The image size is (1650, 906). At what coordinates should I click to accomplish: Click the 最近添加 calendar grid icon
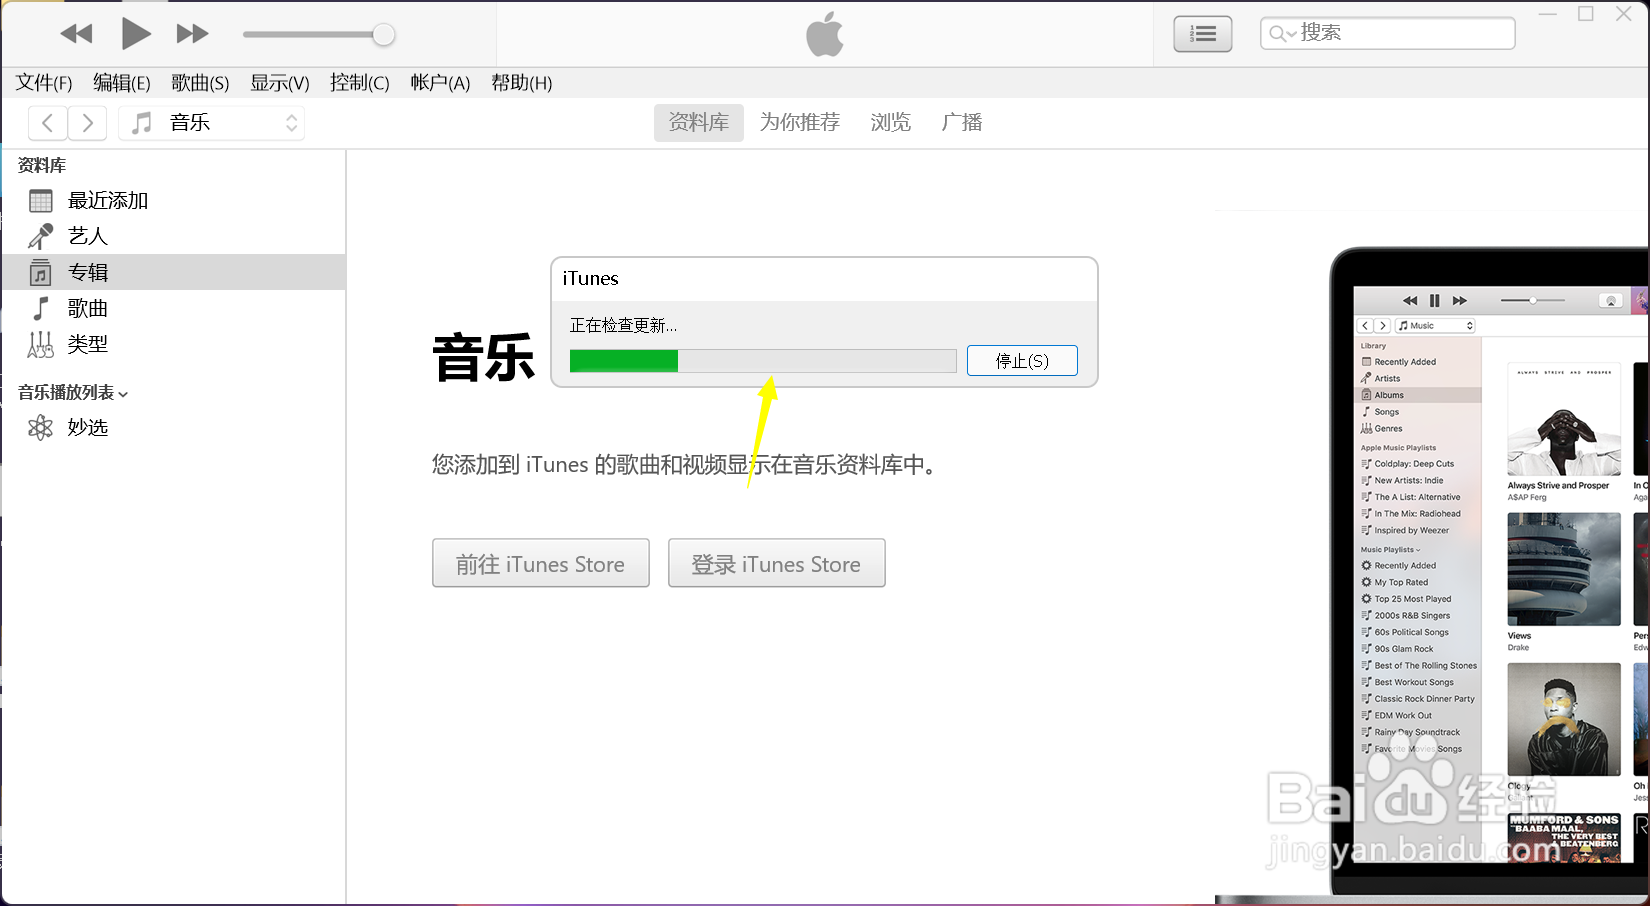[x=41, y=201]
